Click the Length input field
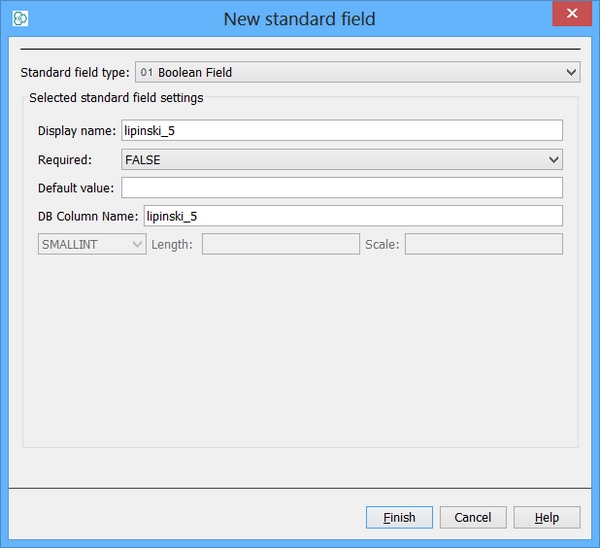The image size is (600, 548). point(280,244)
